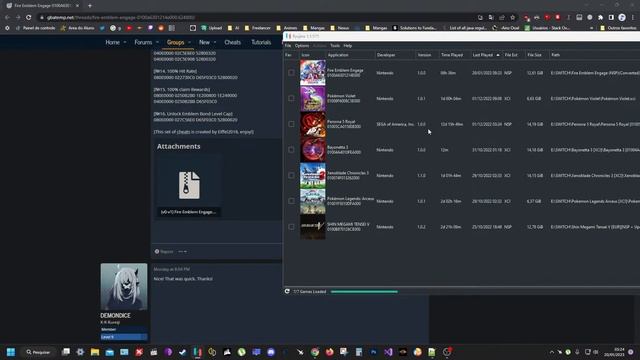Bookmark this page with the star icon
Image resolution: width=640 pixels, height=360 pixels.
coord(513,18)
